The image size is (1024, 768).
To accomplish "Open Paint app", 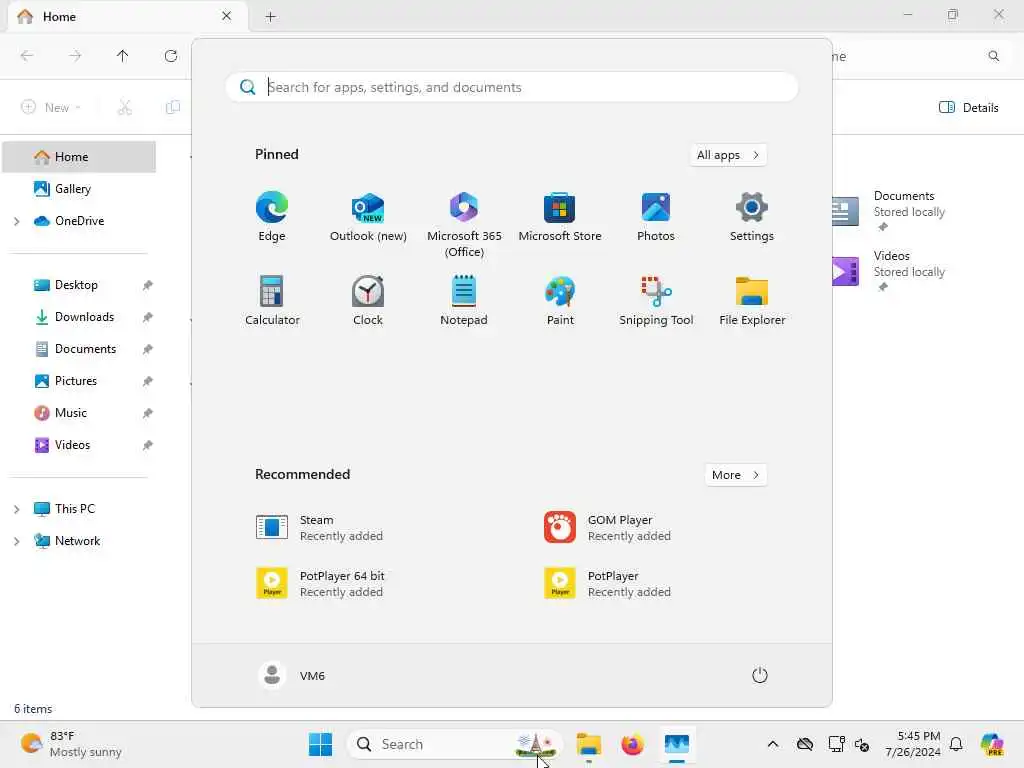I will tap(560, 300).
